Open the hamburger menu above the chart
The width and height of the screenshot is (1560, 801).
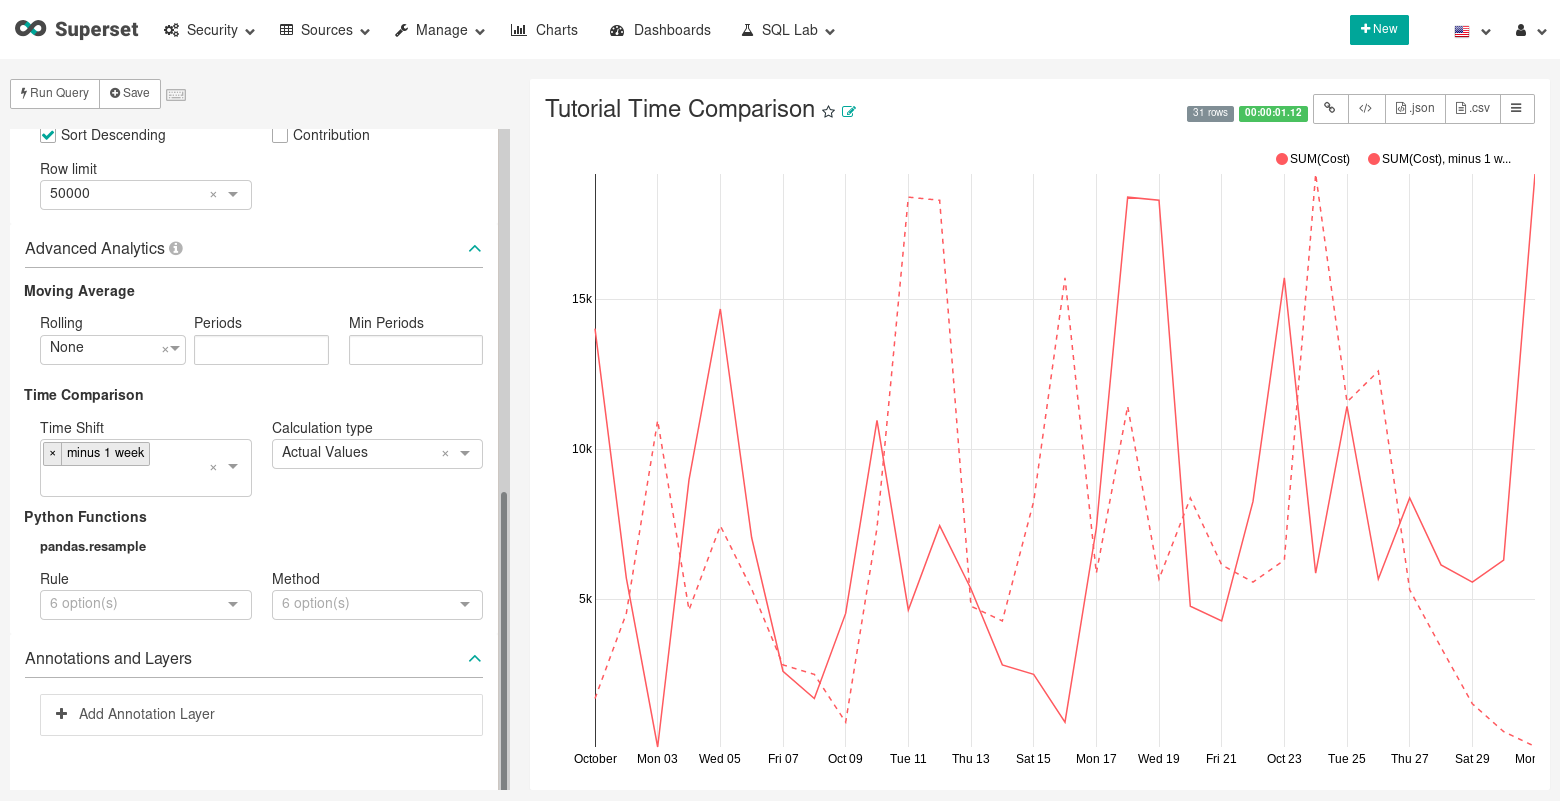(1516, 109)
